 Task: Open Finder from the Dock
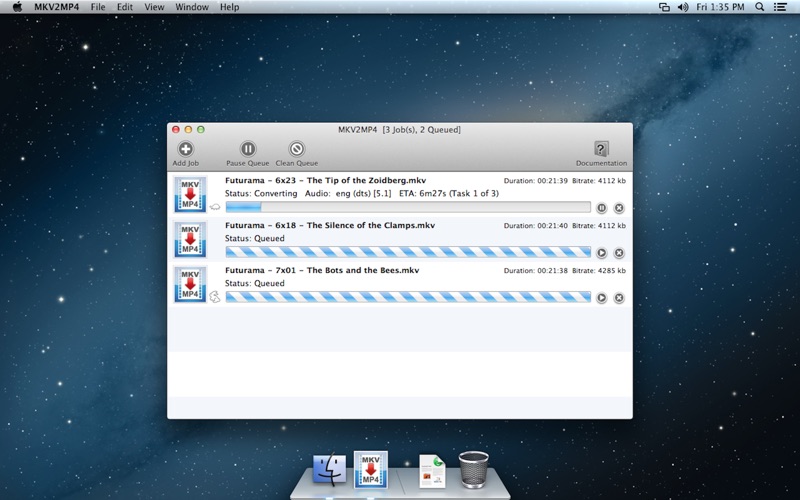point(329,468)
